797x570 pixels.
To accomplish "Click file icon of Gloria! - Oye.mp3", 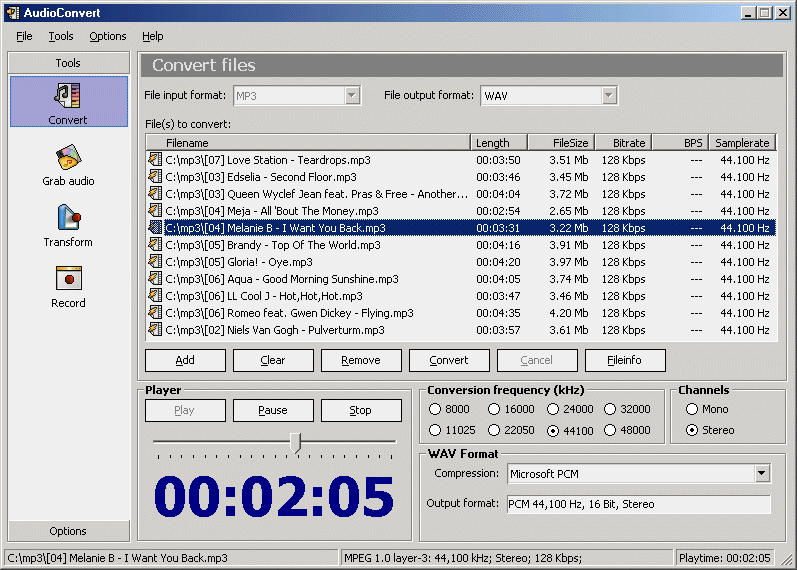I will 155,262.
